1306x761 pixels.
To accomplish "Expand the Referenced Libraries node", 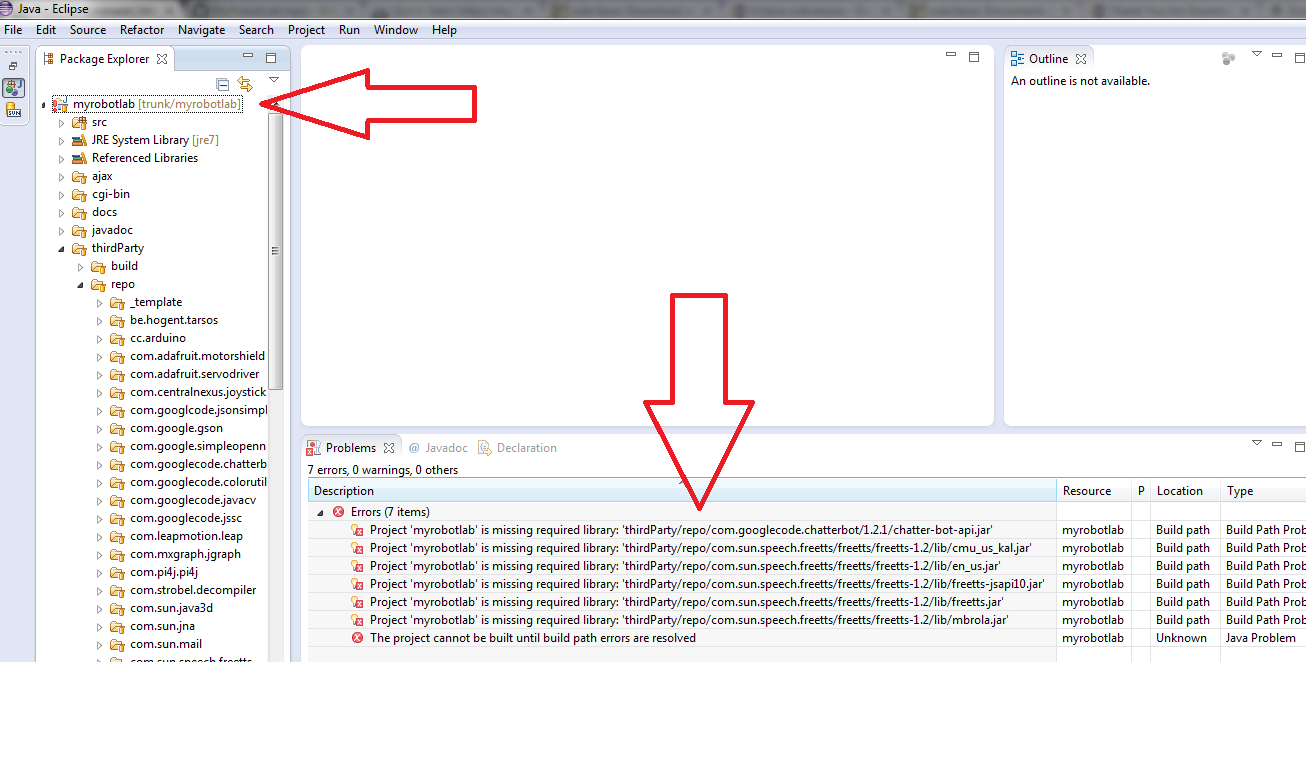I will coord(61,159).
